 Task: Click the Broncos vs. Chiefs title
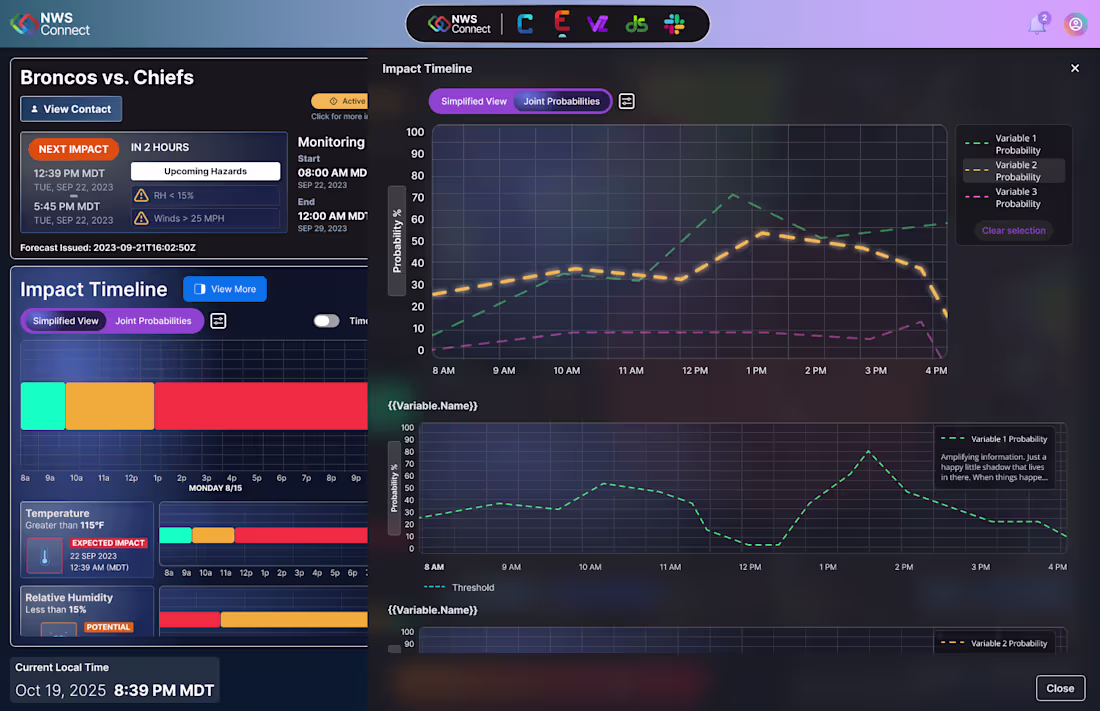tap(107, 77)
